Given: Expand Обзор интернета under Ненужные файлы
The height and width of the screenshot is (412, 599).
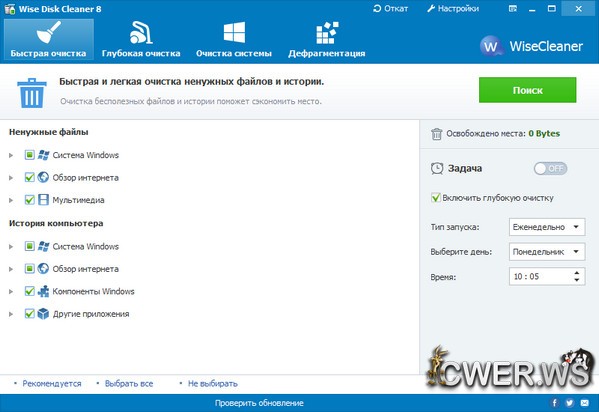Looking at the screenshot, I should pyautogui.click(x=11, y=178).
